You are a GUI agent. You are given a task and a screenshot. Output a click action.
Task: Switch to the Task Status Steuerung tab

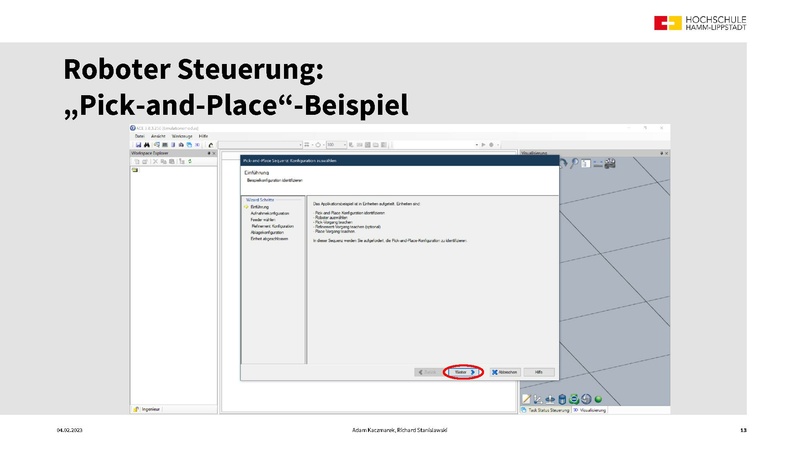[x=545, y=410]
